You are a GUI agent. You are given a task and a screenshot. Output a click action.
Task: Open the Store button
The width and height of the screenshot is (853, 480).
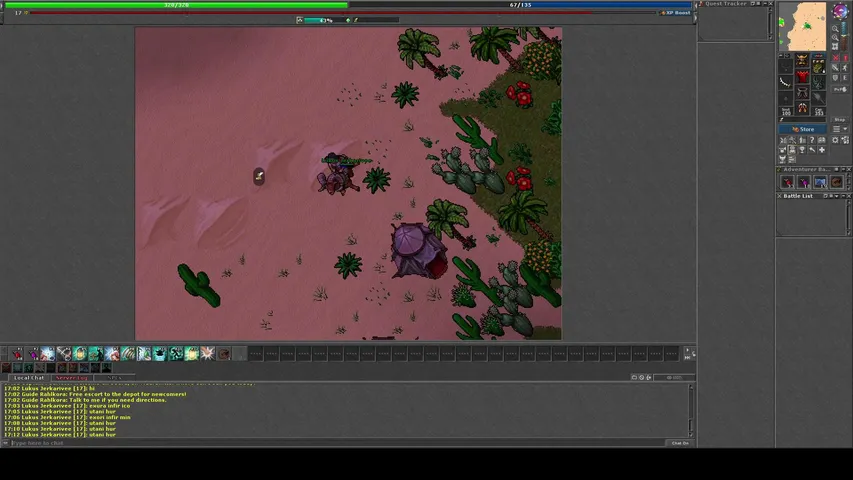click(x=803, y=129)
